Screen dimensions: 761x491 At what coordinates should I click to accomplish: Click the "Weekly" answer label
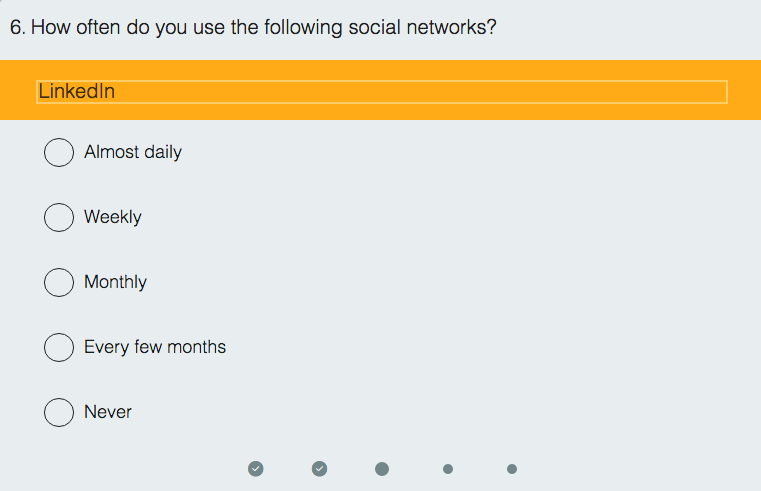coord(113,217)
